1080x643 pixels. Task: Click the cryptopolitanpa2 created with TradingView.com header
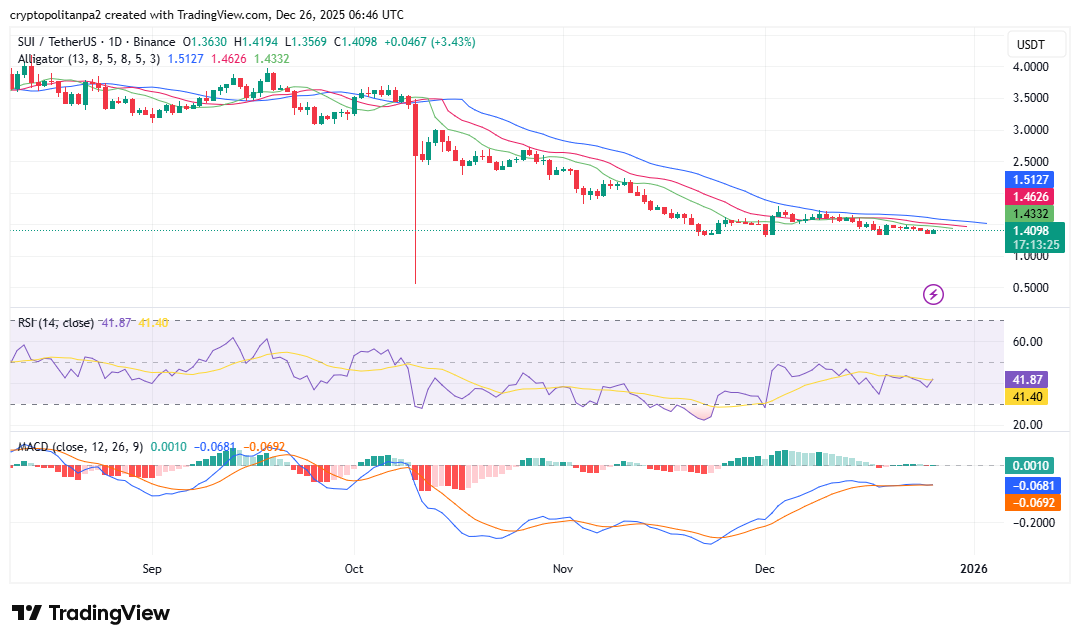[207, 15]
